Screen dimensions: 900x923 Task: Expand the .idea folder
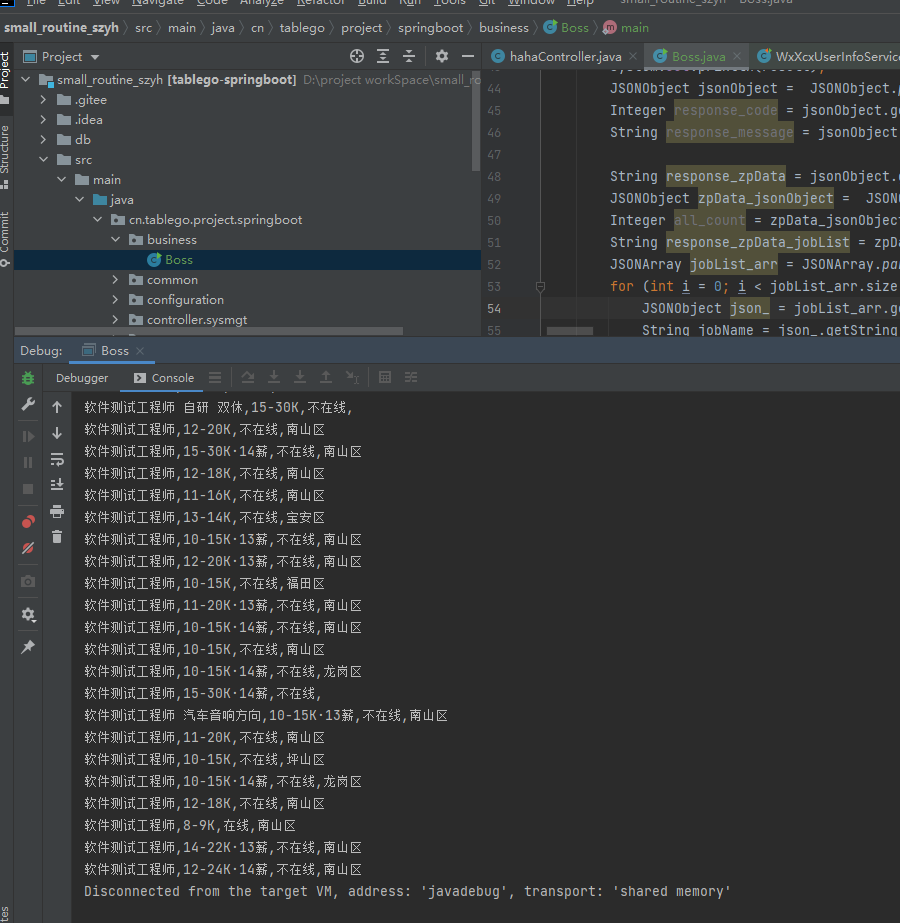click(43, 119)
